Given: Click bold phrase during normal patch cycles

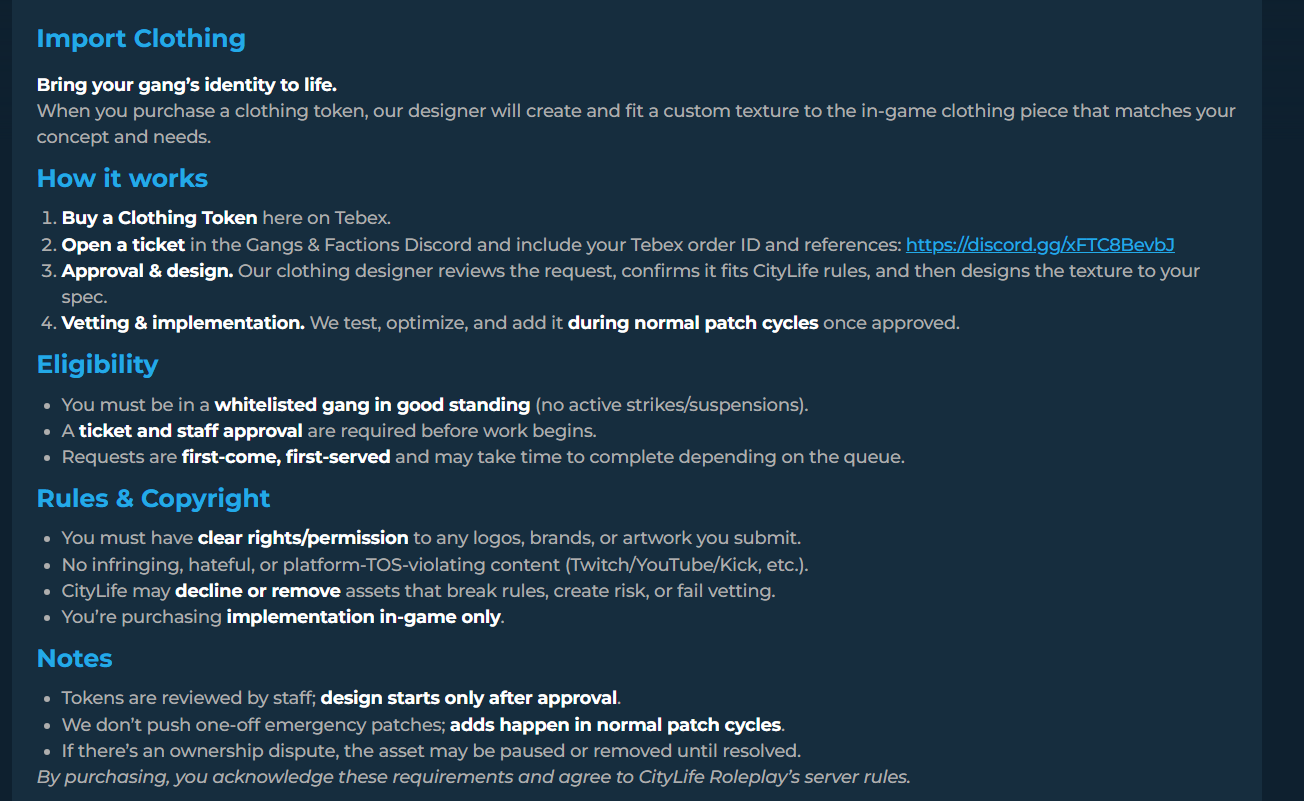Looking at the screenshot, I should click(693, 324).
